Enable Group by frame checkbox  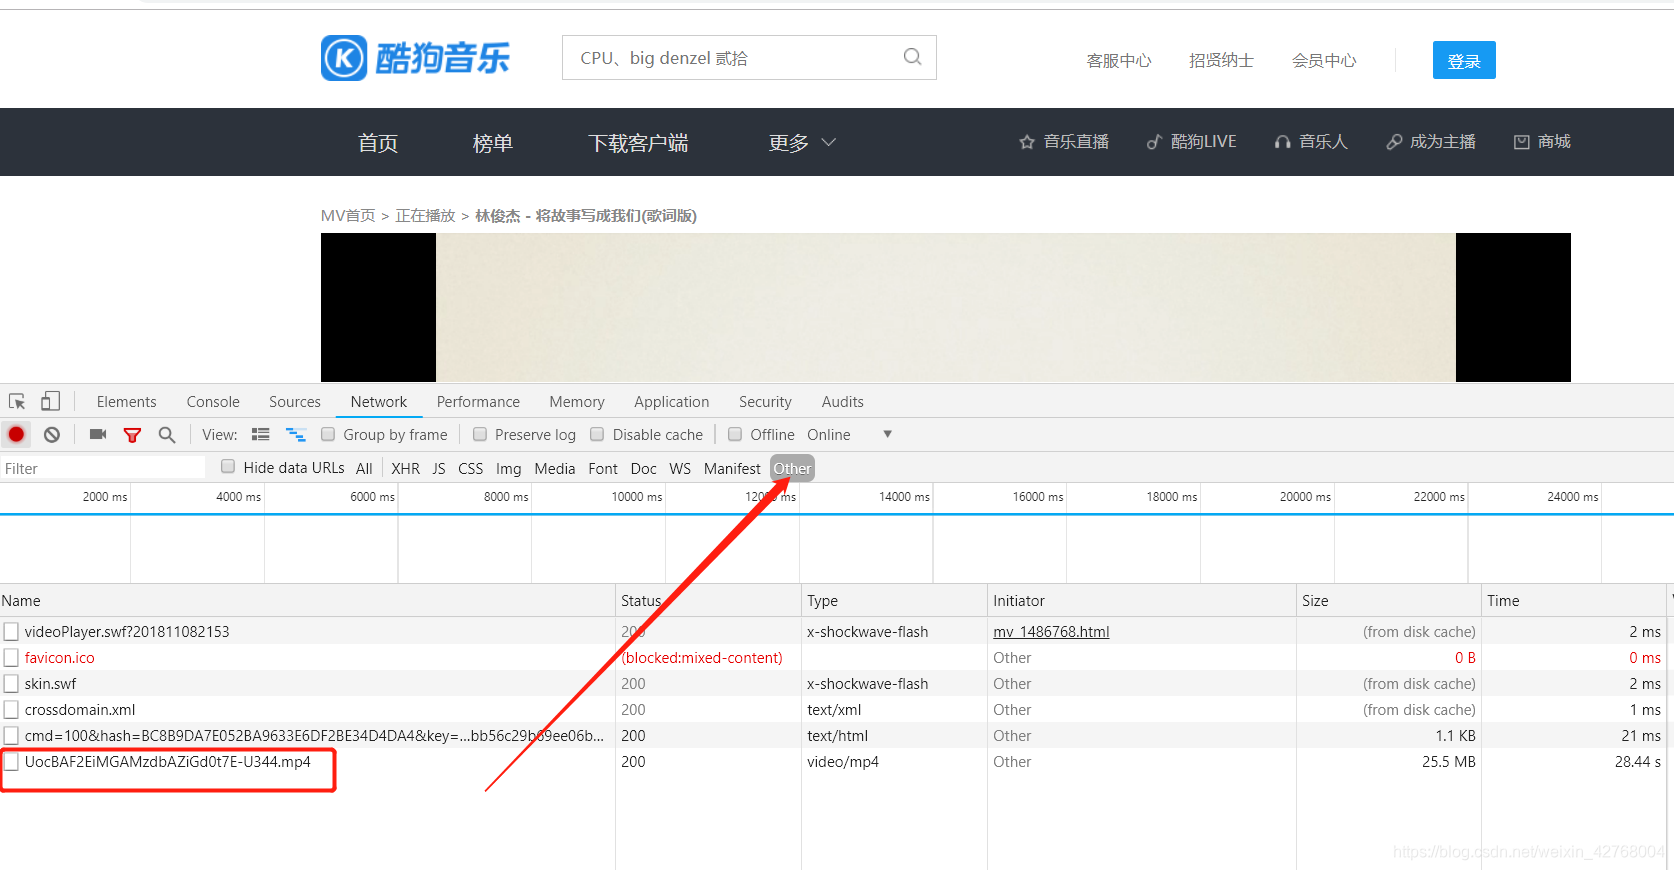(x=328, y=434)
